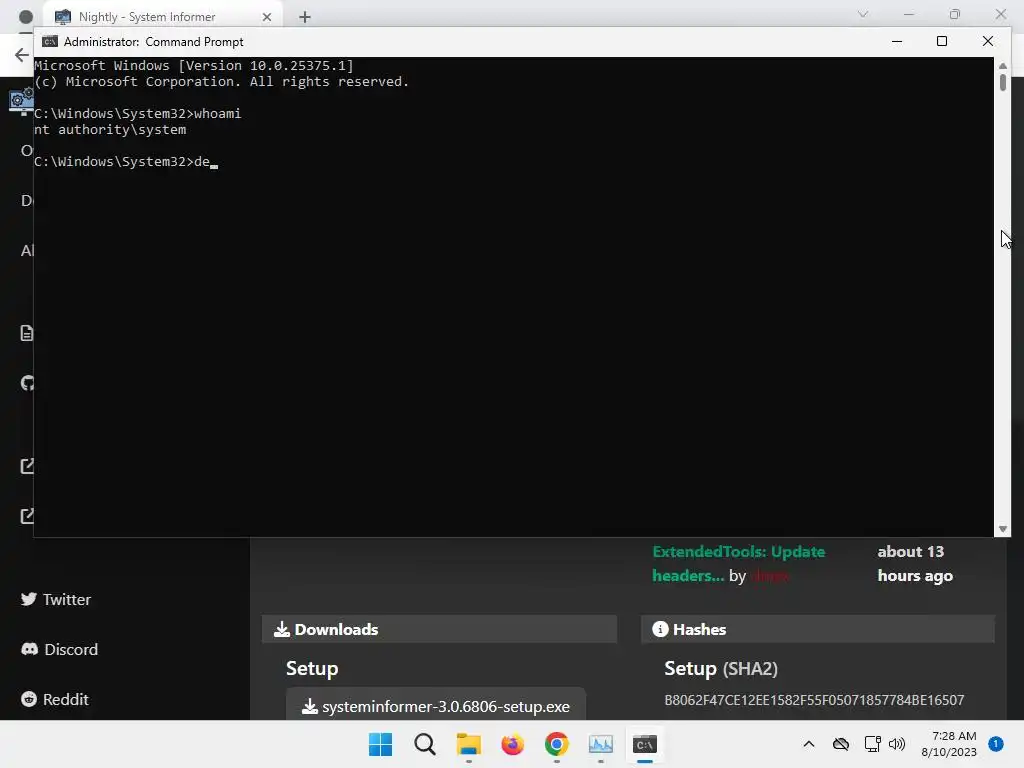Open browser tab list chevron
Viewport: 1024px width, 768px height.
(x=863, y=14)
